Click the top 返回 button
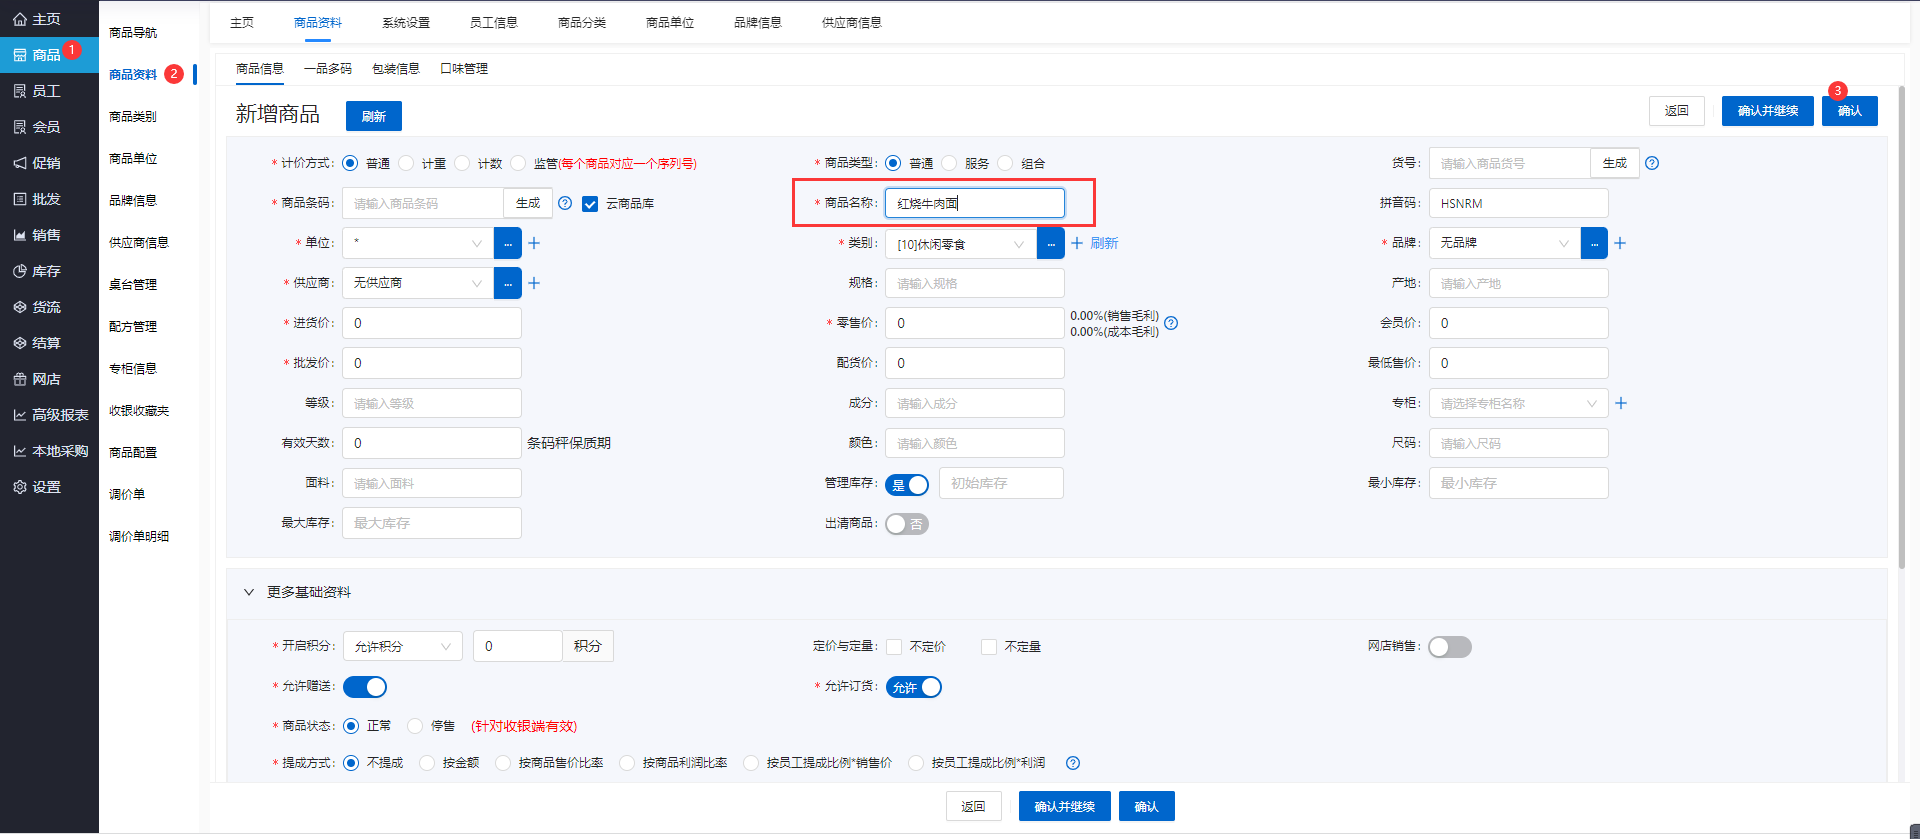Image resolution: width=1920 pixels, height=839 pixels. 1677,111
